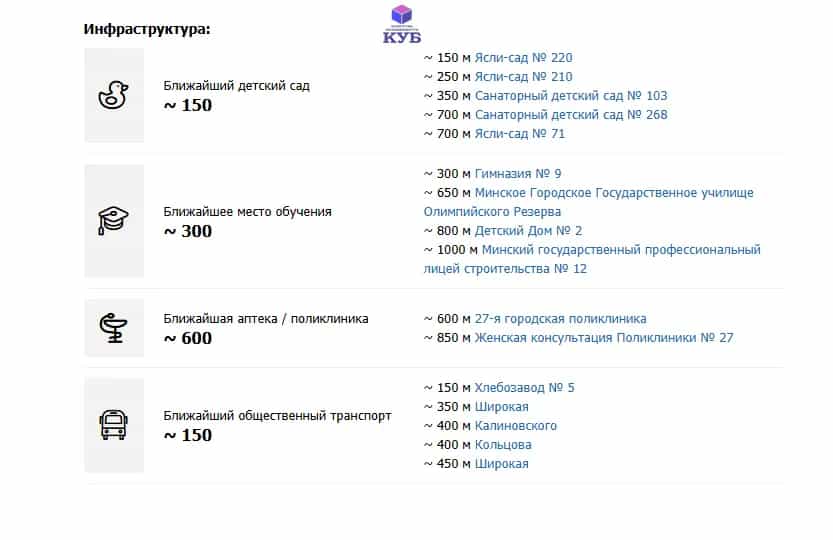Screen dimensions: 833x540
Task: Open Санаторный детский сад № 268 link
Action: coord(571,115)
